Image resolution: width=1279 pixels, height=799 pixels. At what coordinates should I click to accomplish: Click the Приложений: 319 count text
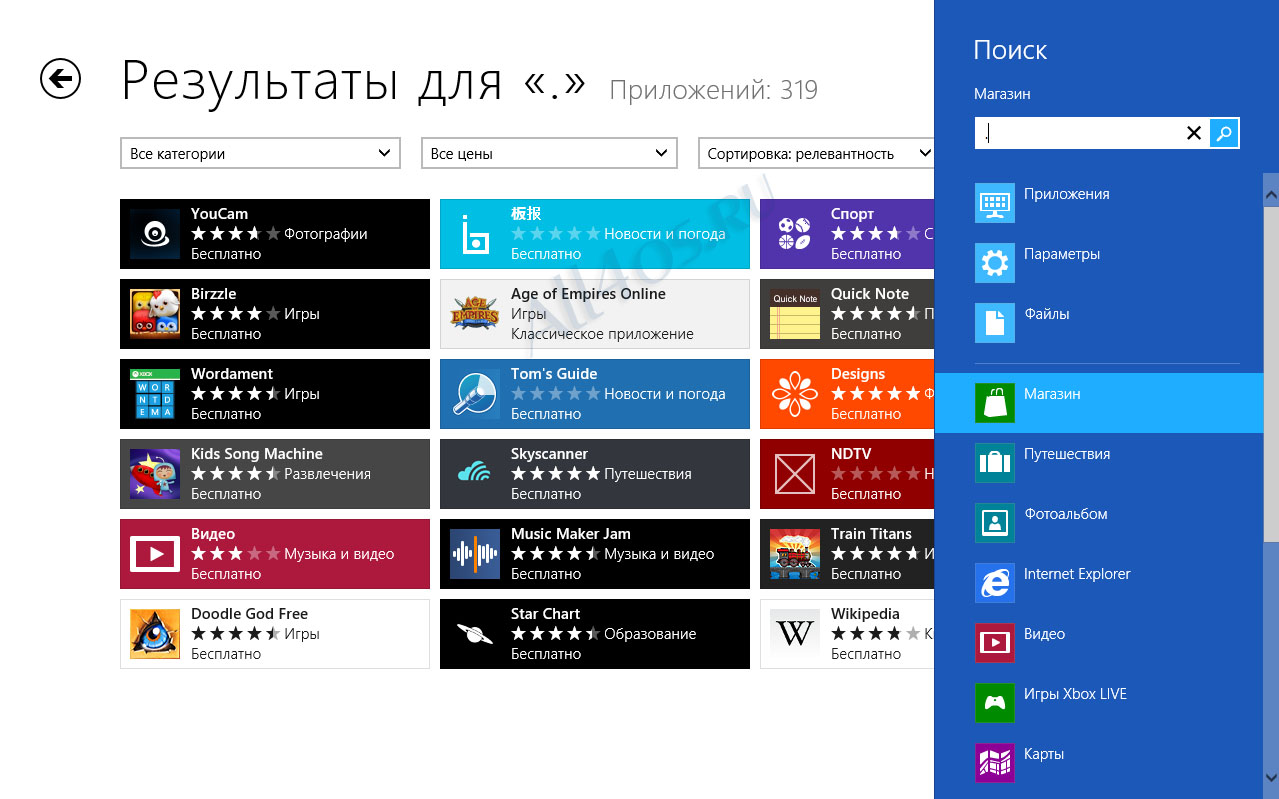click(x=714, y=90)
